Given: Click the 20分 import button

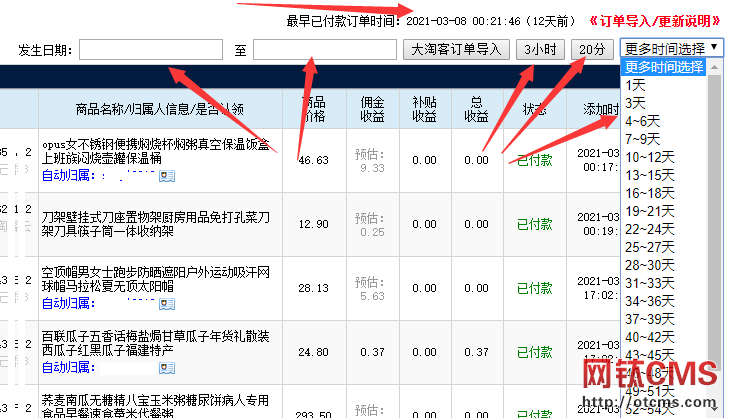Looking at the screenshot, I should click(x=592, y=49).
